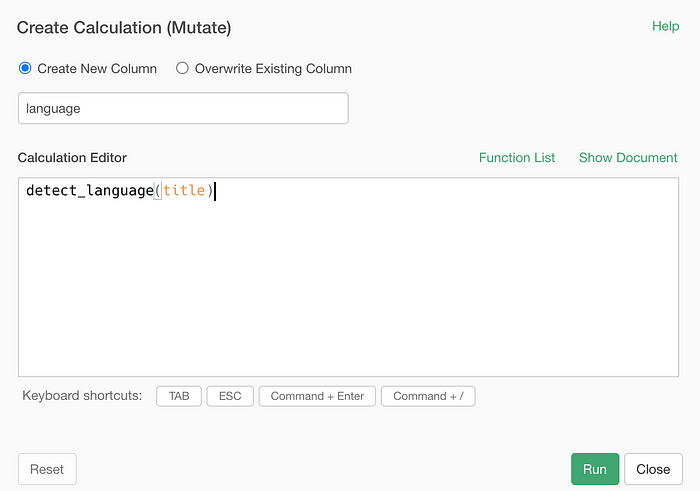700x491 pixels.
Task: Choose Overwrite Existing Column radio option
Action: 182,68
